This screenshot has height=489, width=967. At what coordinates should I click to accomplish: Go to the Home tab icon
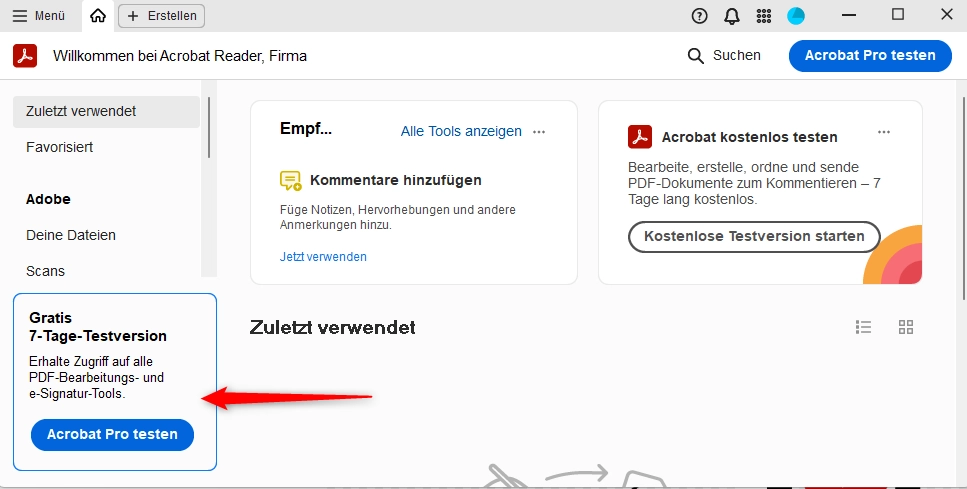[97, 16]
